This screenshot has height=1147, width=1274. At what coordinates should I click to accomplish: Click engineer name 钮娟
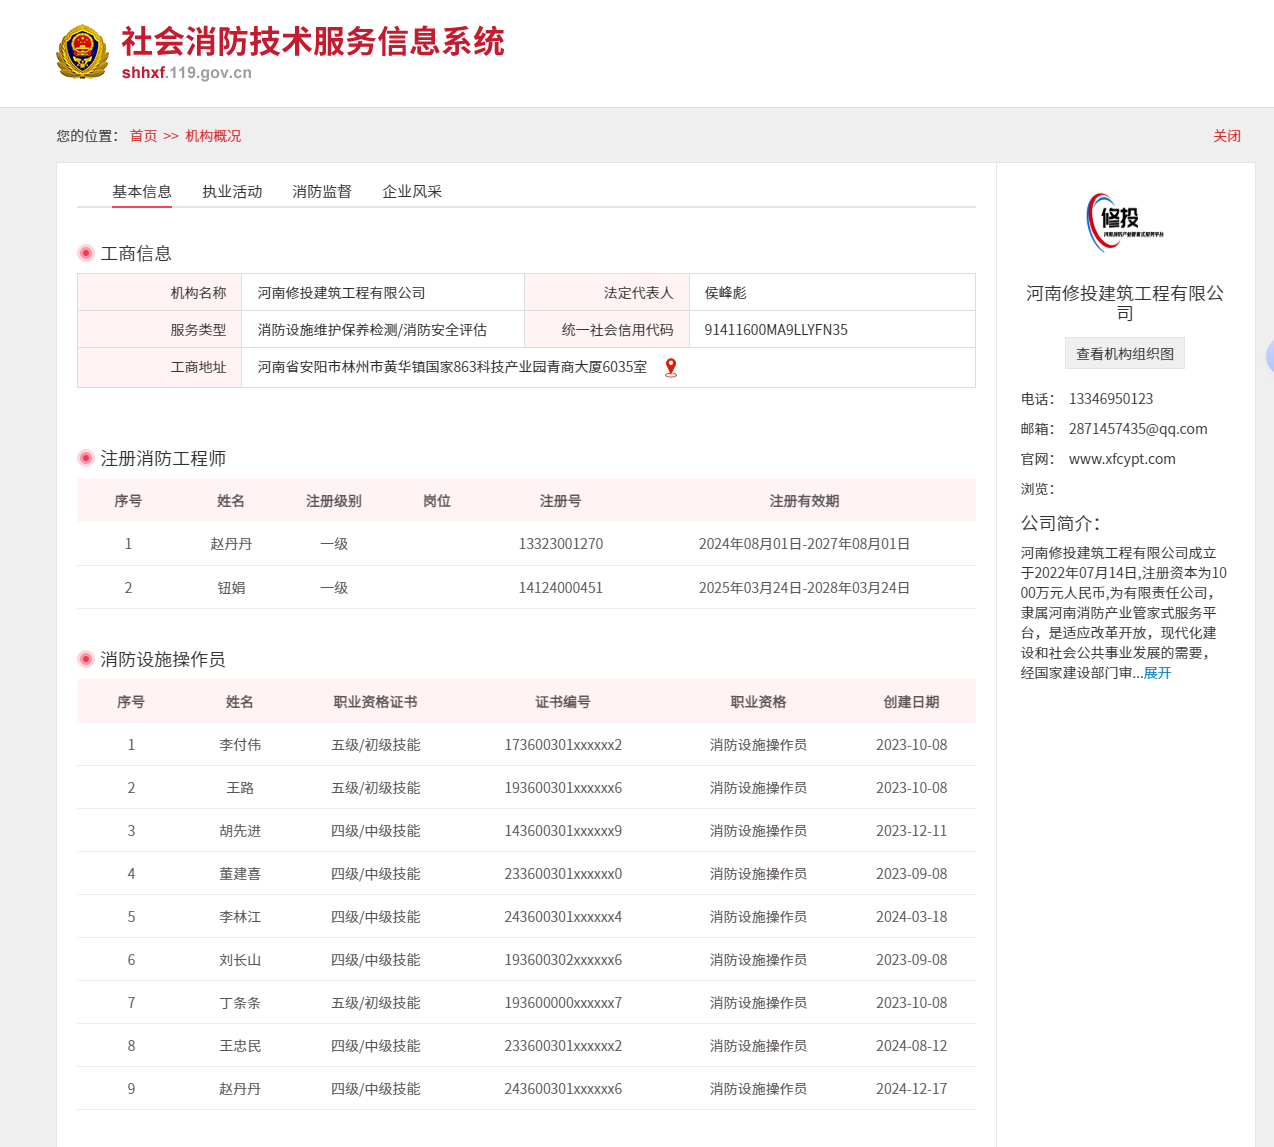(x=231, y=588)
